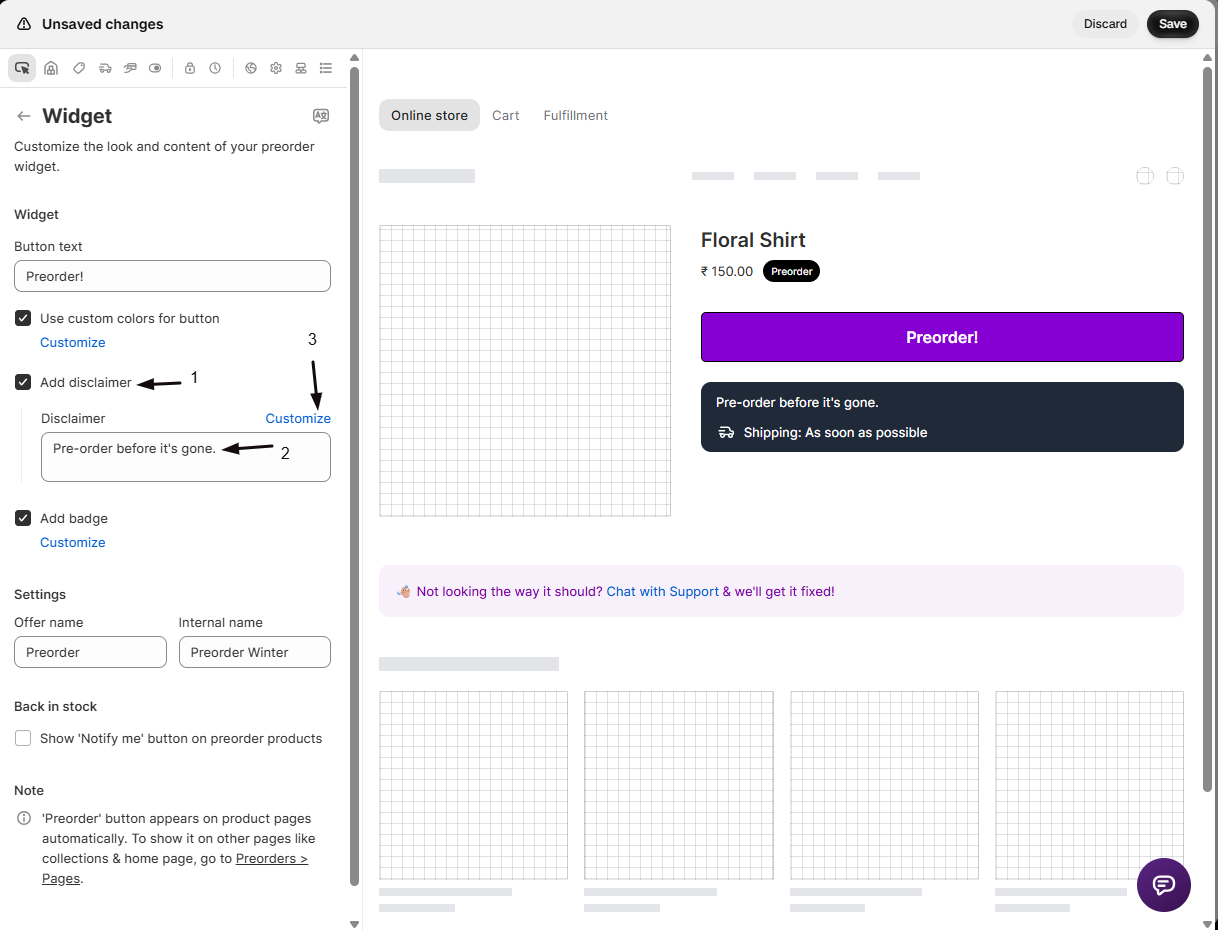
Task: Open the payment card-in-hand icon in toolbar
Action: [x=130, y=68]
